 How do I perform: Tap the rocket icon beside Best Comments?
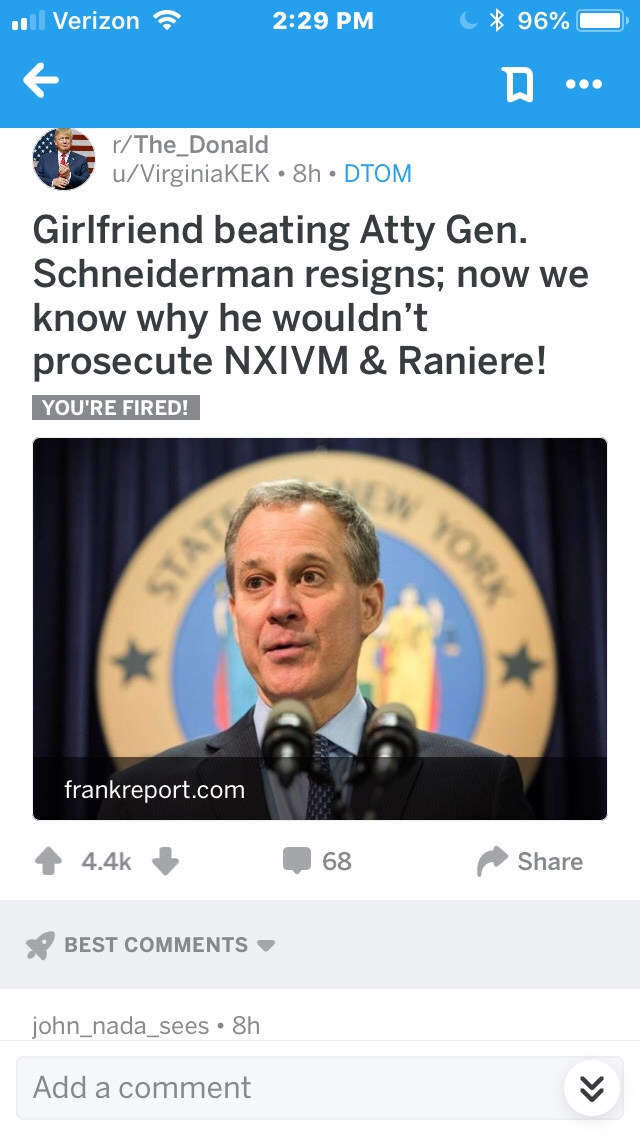tap(41, 945)
